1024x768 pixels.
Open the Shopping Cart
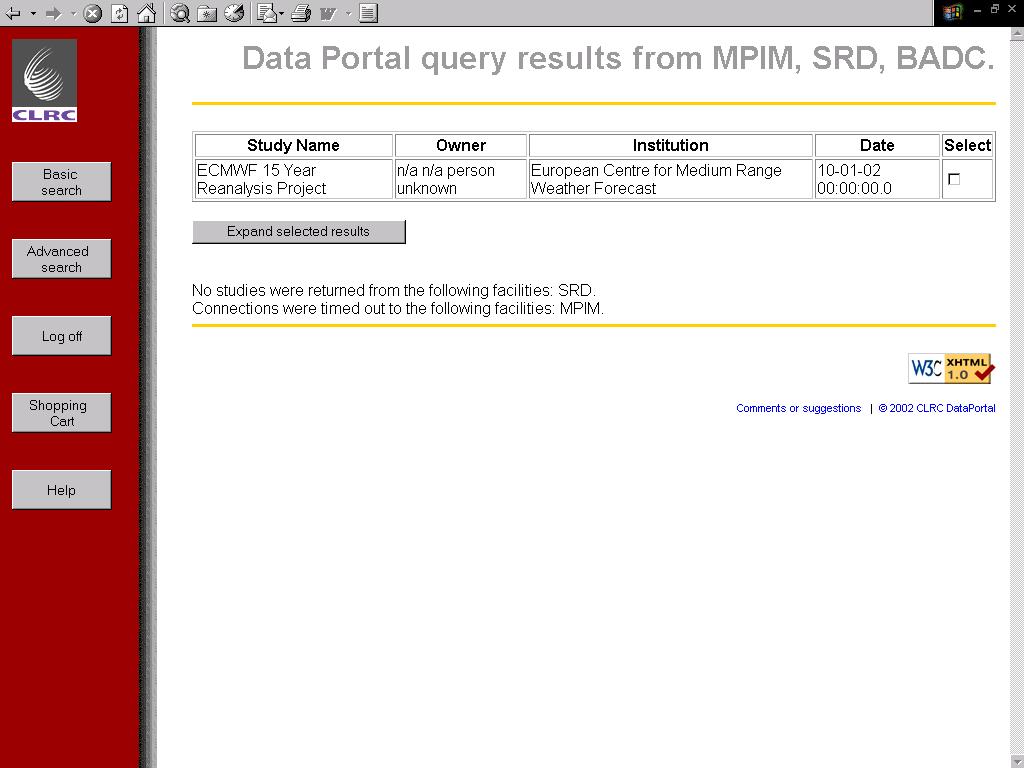click(x=61, y=413)
